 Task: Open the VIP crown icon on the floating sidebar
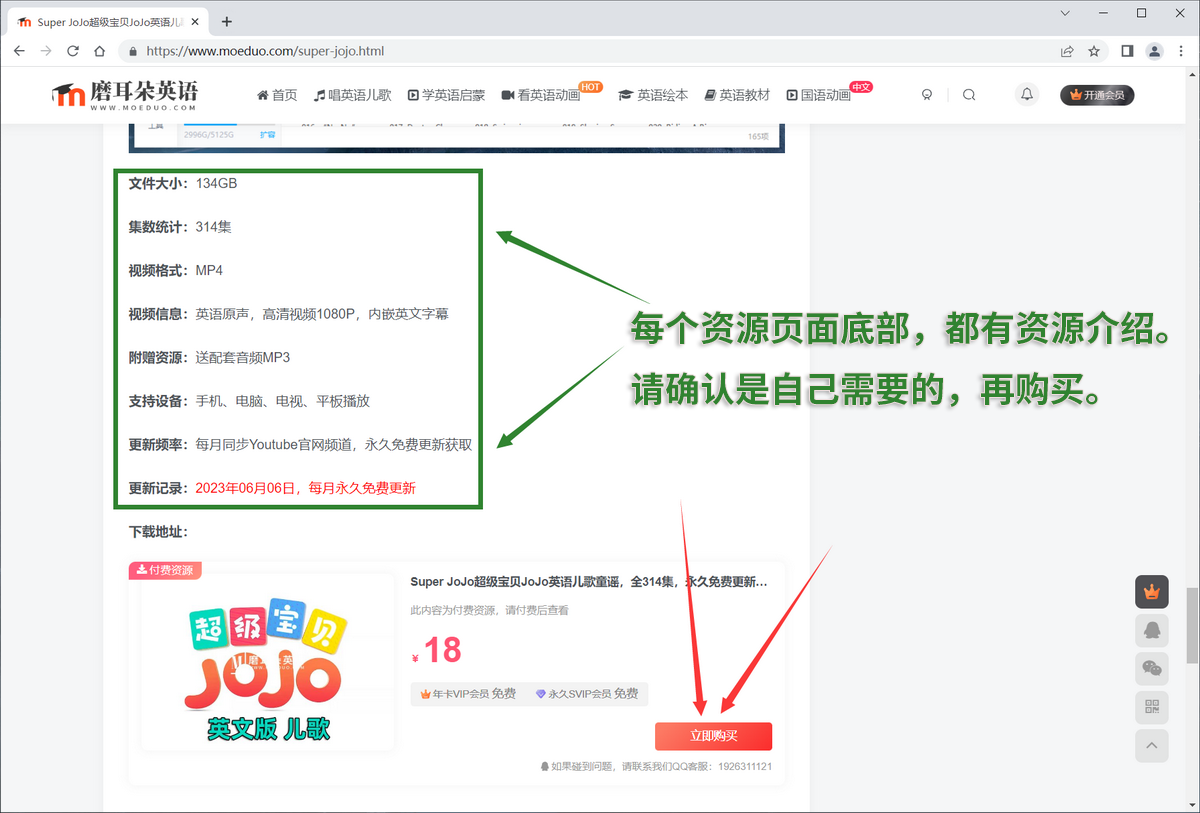1151,591
